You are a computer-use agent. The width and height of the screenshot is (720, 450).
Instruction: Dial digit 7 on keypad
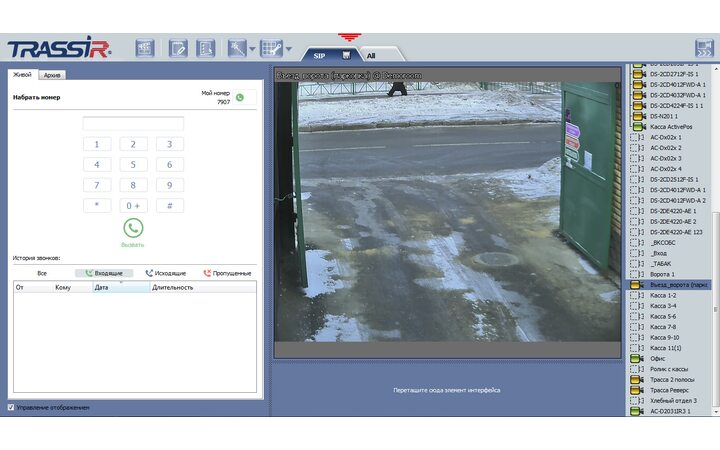[97, 185]
